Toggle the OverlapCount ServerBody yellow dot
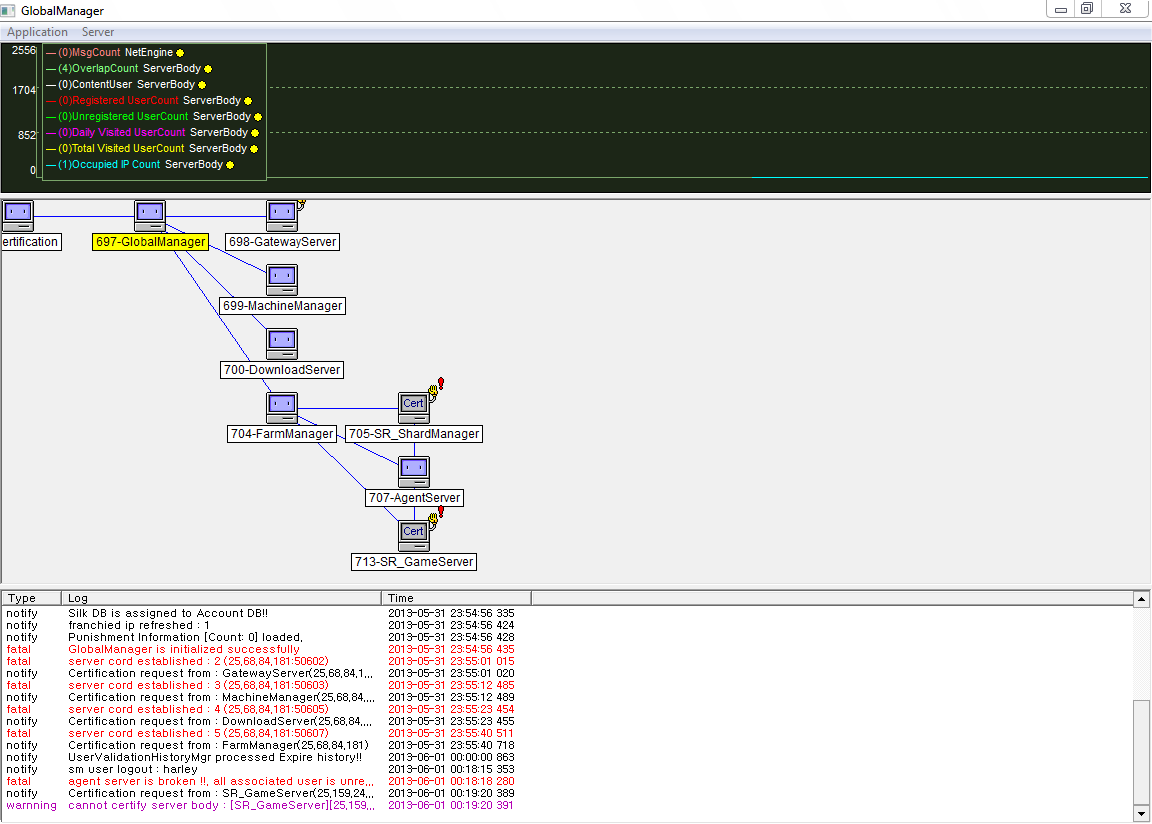The image size is (1152, 824). 208,69
